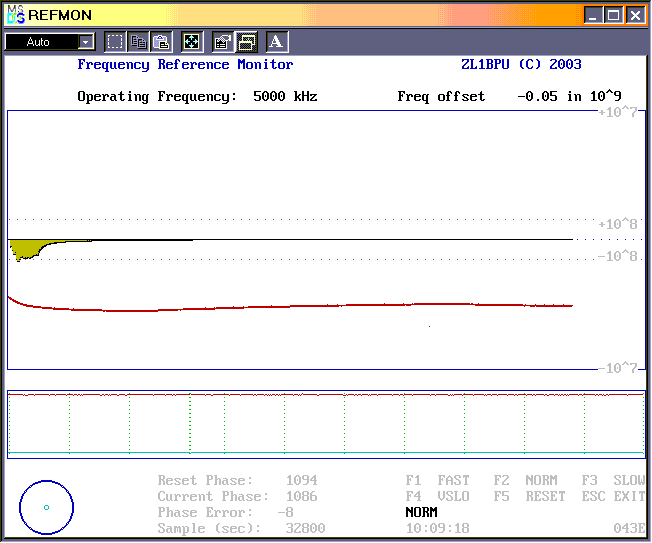Viewport: 652px width, 543px height.
Task: Click the F1 FAST mode label
Action: (x=438, y=481)
